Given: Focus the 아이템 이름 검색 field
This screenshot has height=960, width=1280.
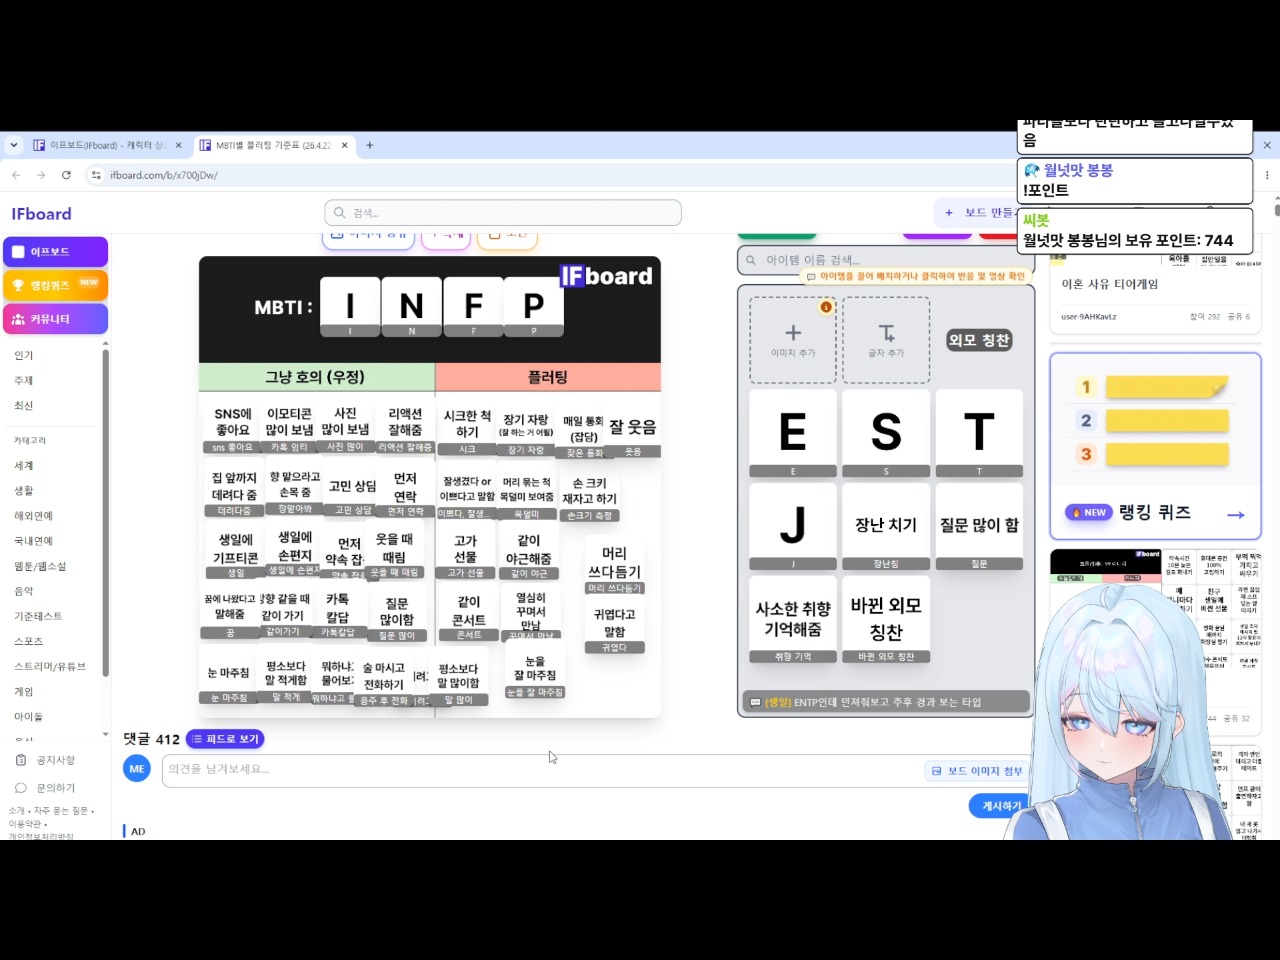Looking at the screenshot, I should click(886, 260).
